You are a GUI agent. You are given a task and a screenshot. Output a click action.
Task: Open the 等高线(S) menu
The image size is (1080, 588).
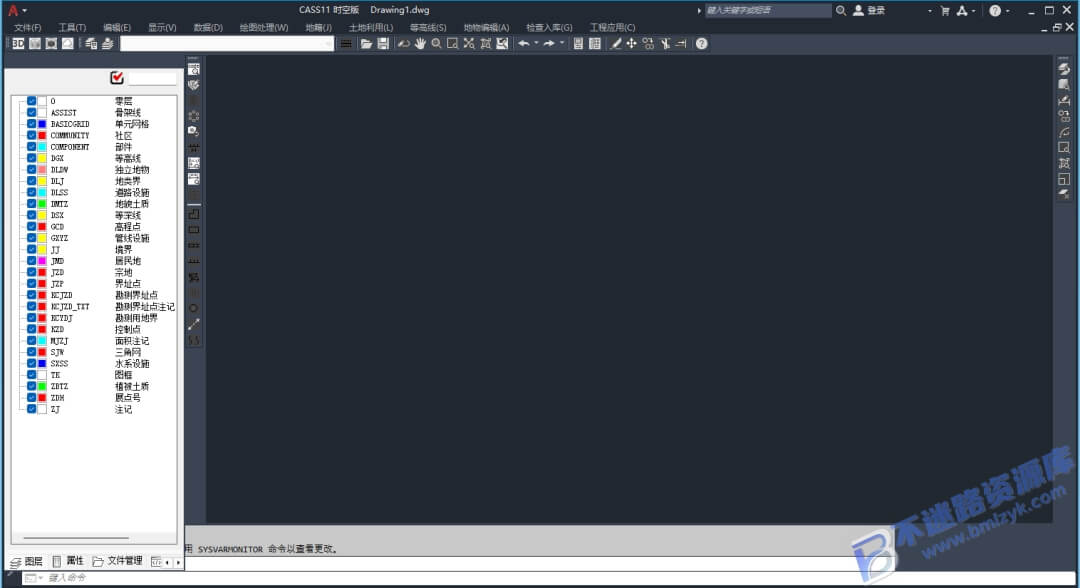(428, 28)
